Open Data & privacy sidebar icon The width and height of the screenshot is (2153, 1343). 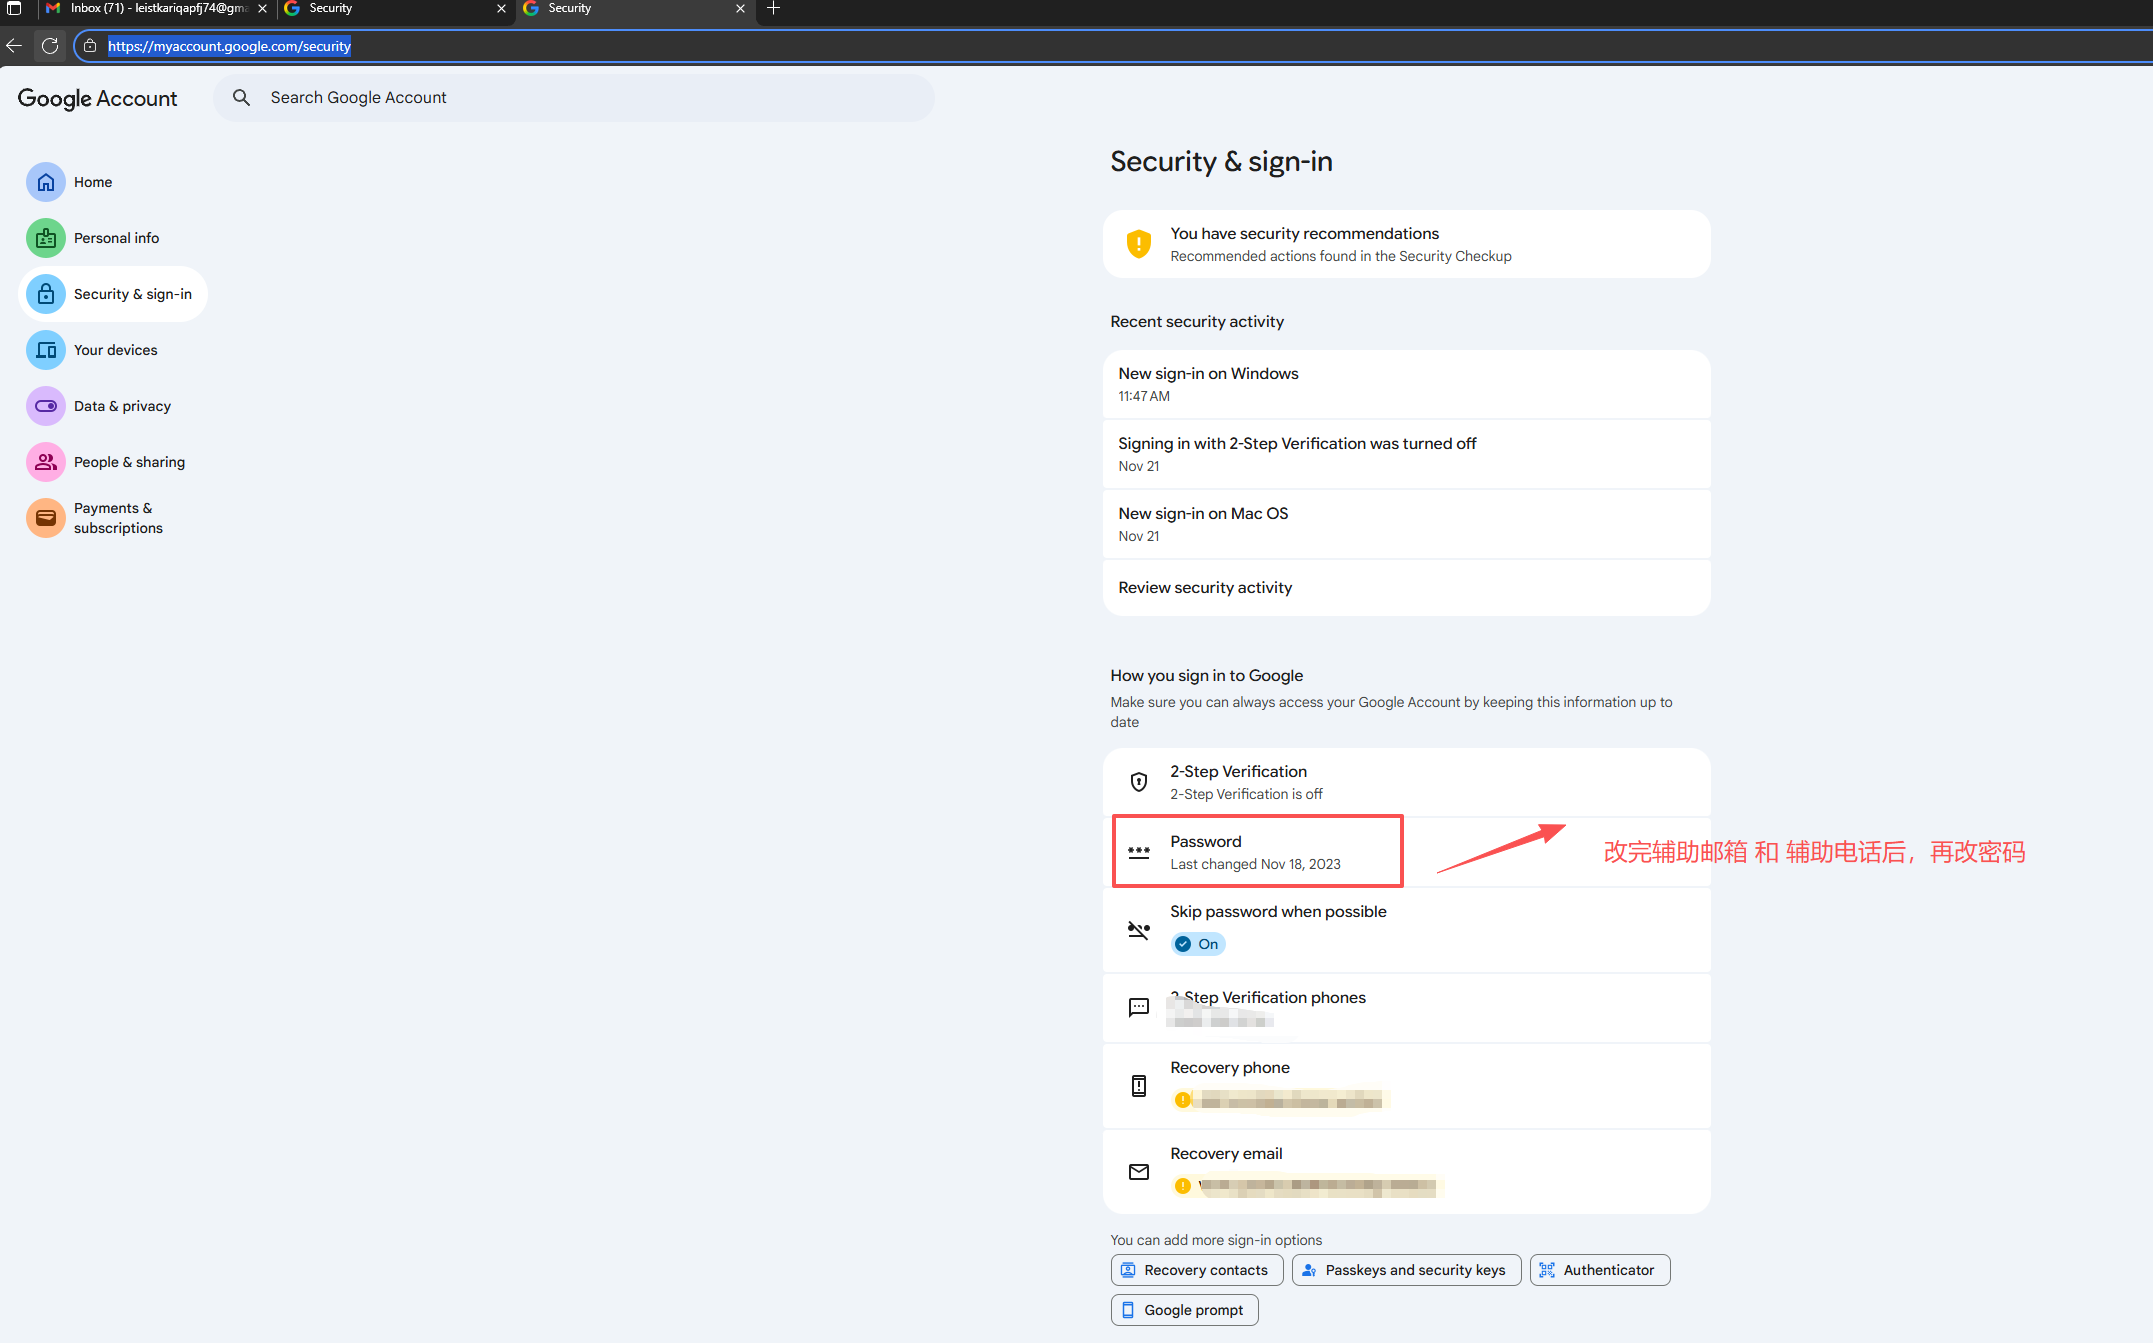click(x=46, y=406)
